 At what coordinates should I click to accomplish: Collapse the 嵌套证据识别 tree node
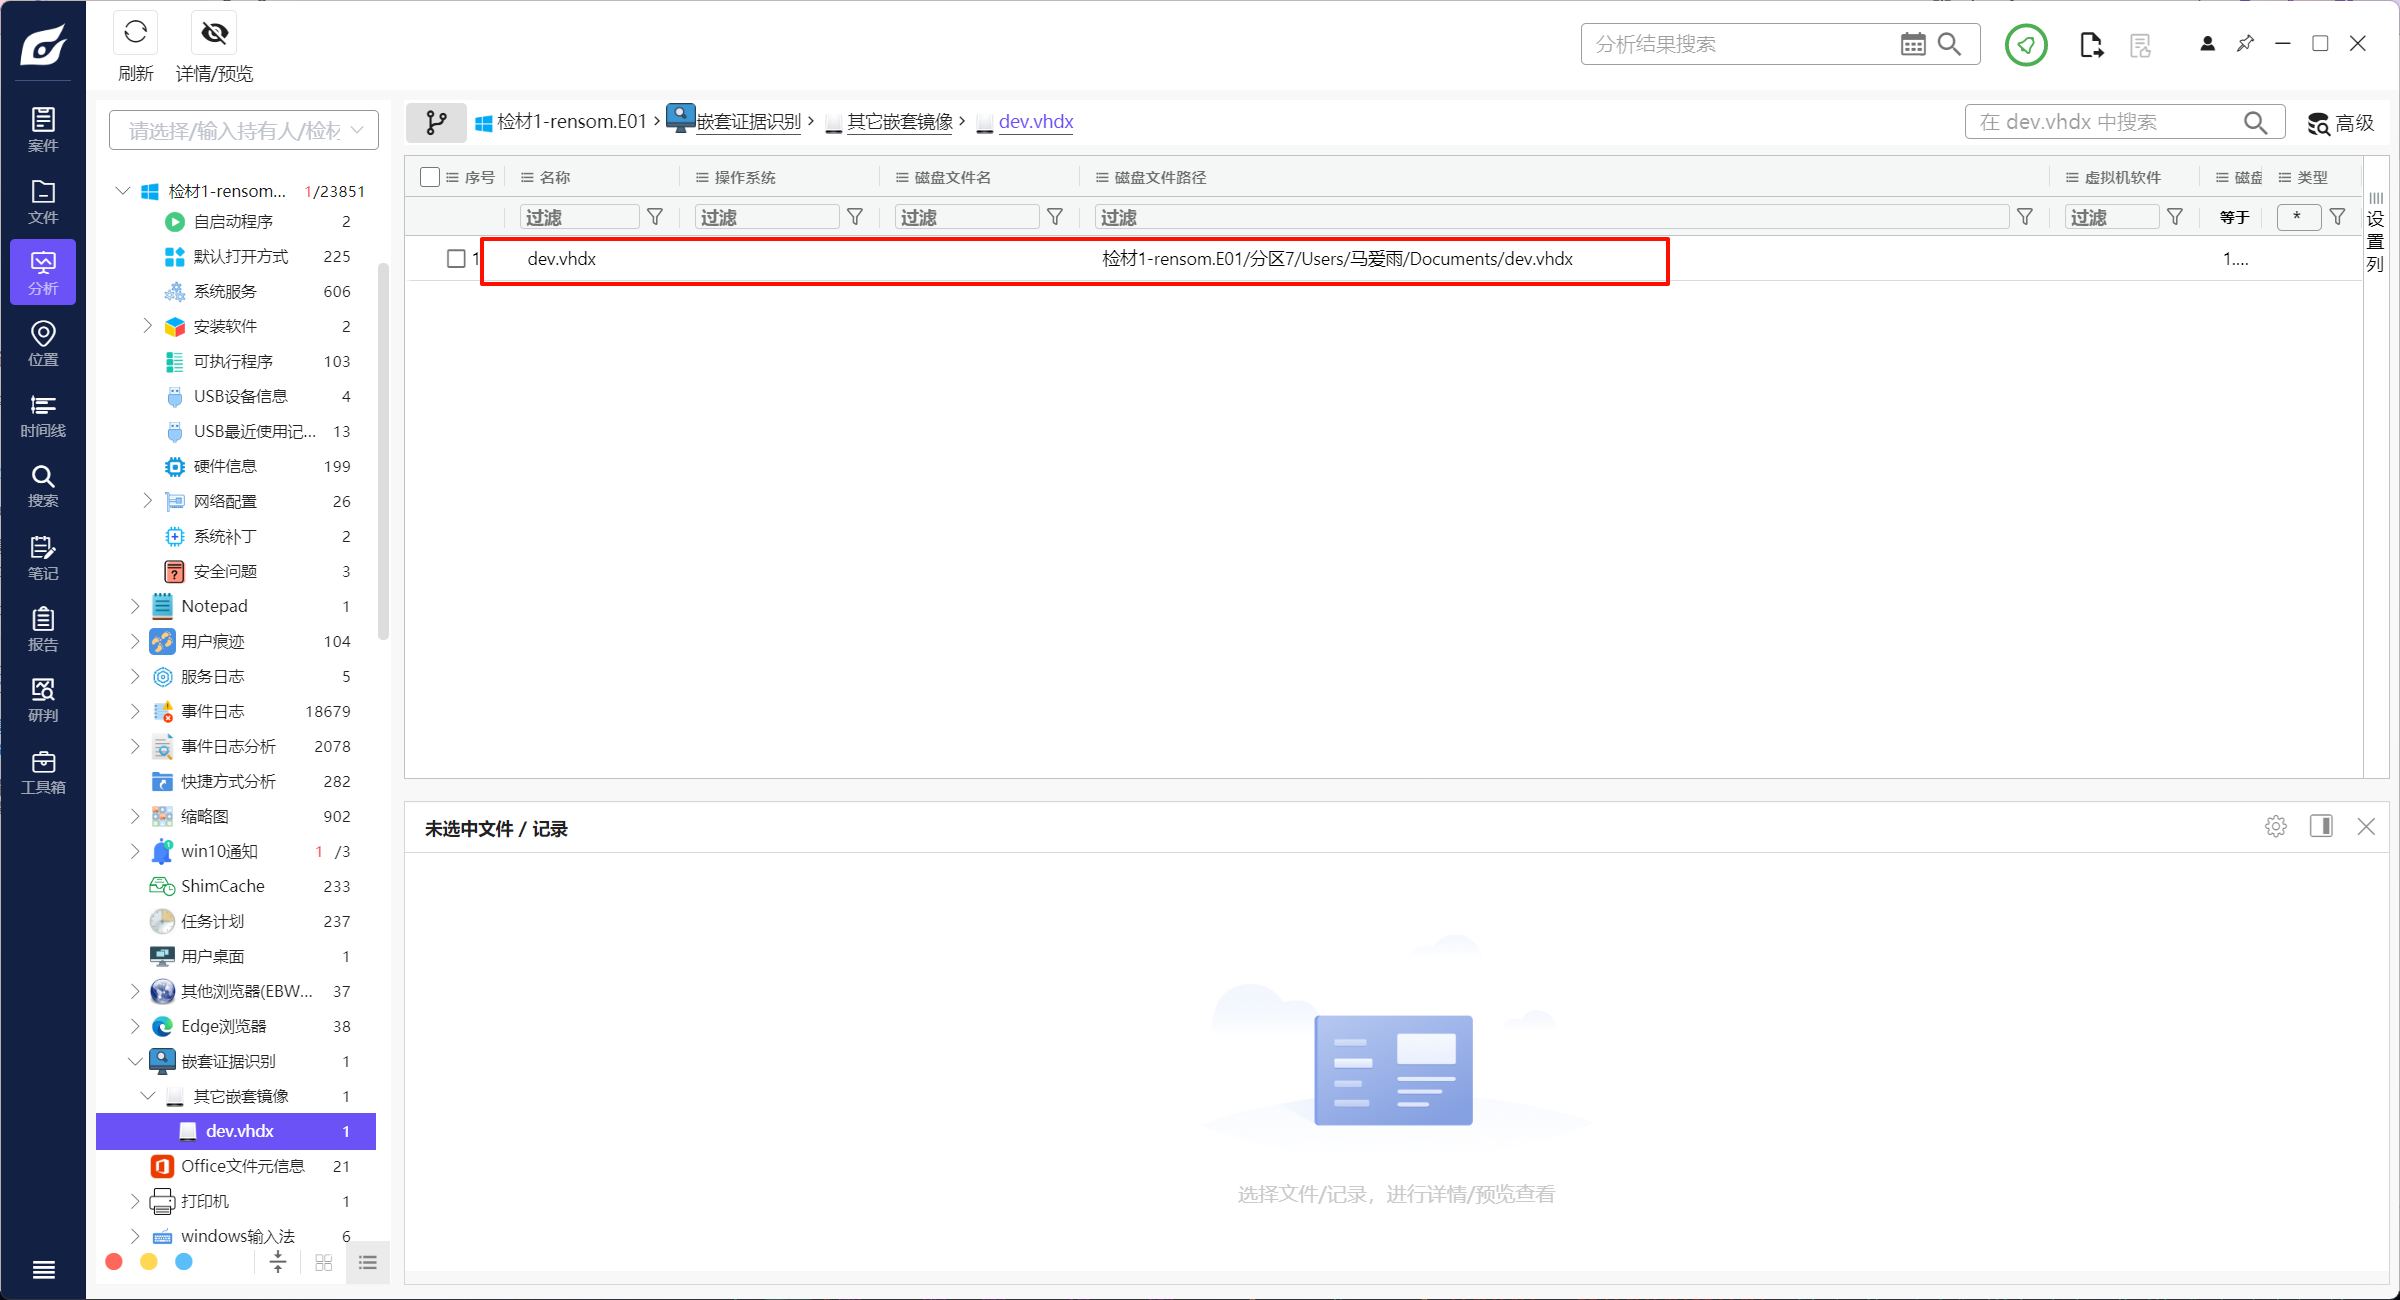pyautogui.click(x=135, y=1061)
